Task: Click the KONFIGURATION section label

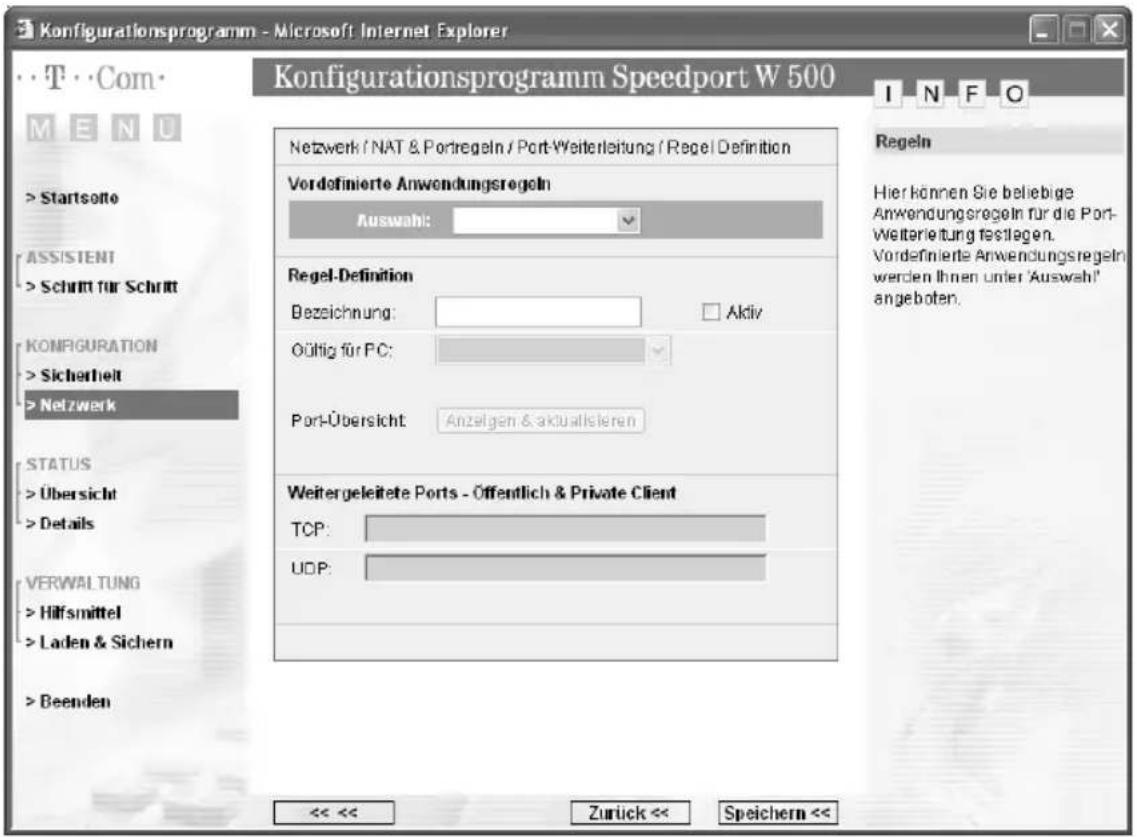Action: pyautogui.click(x=91, y=346)
